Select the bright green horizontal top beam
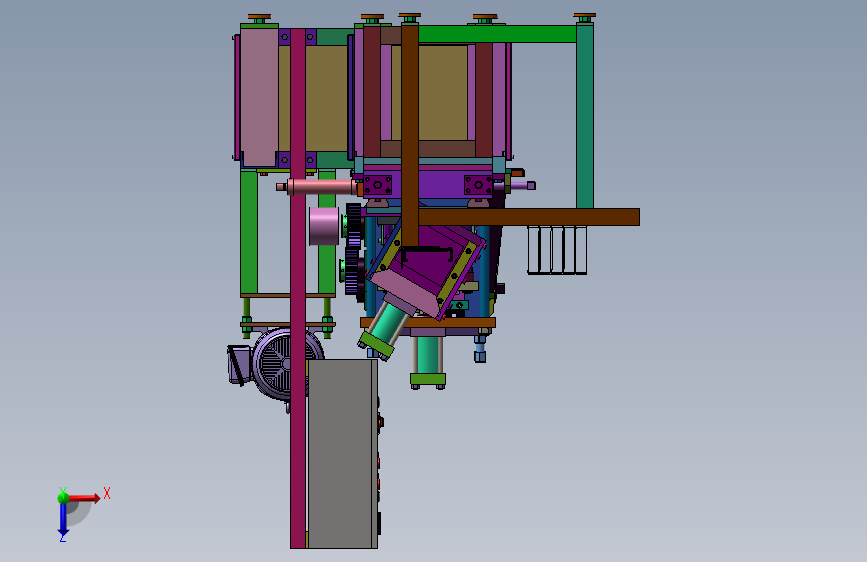Image resolution: width=867 pixels, height=562 pixels. pos(498,34)
